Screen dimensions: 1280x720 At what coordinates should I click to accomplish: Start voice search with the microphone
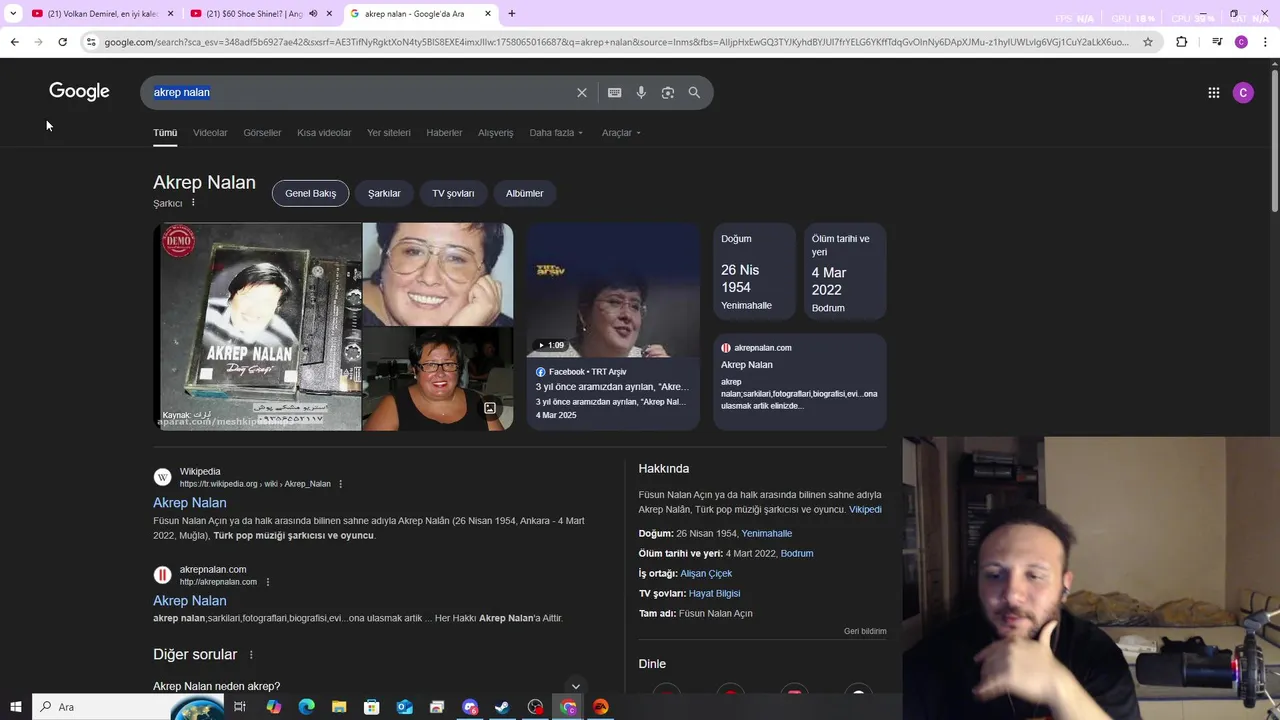tap(641, 93)
